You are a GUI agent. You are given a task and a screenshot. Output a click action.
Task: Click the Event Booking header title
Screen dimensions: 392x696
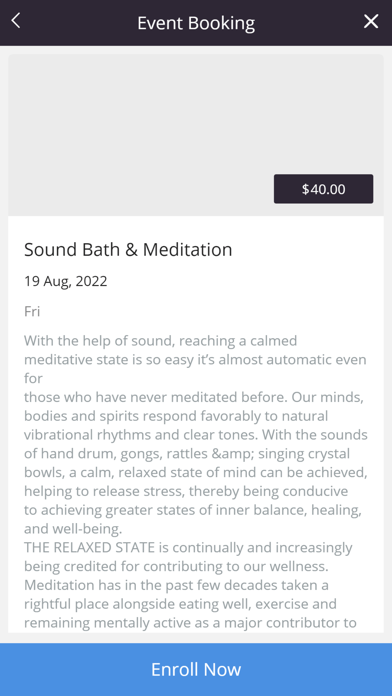pos(196,23)
